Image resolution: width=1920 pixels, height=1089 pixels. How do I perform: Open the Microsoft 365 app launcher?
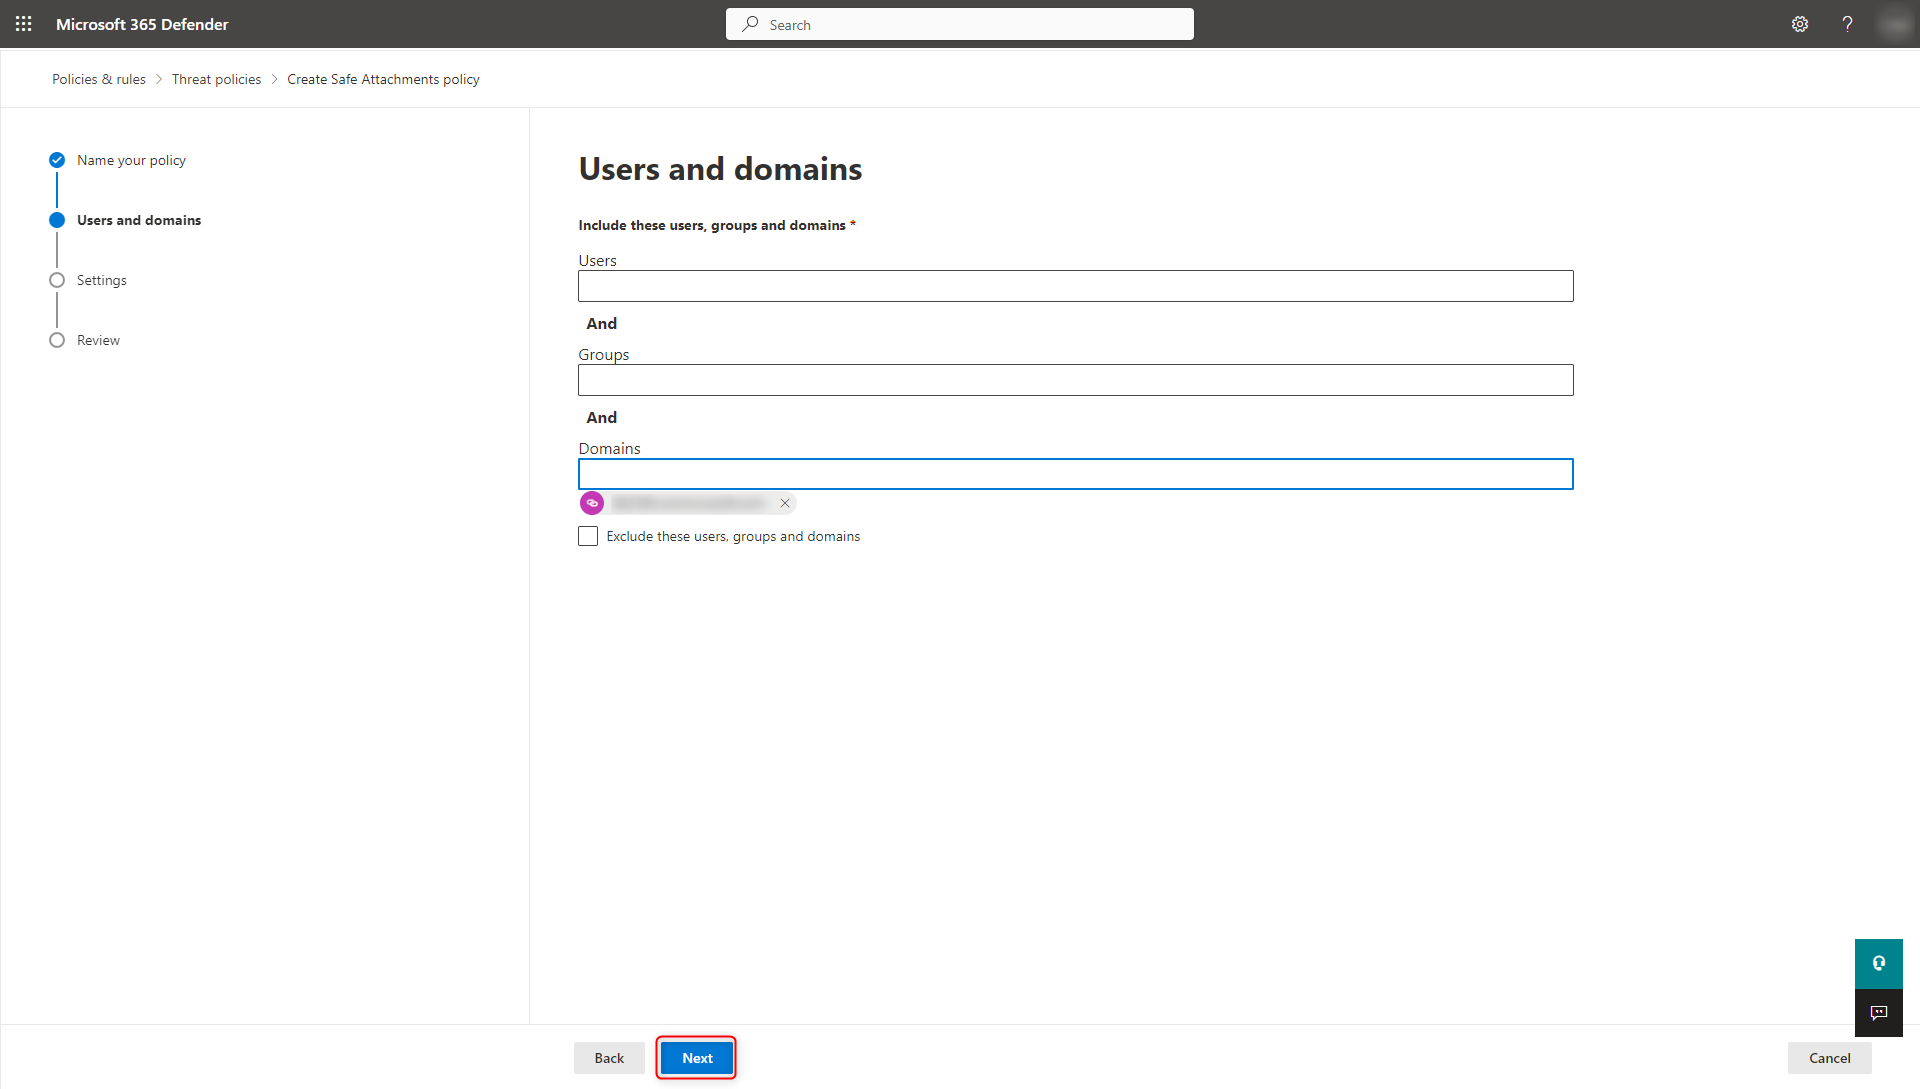(23, 23)
